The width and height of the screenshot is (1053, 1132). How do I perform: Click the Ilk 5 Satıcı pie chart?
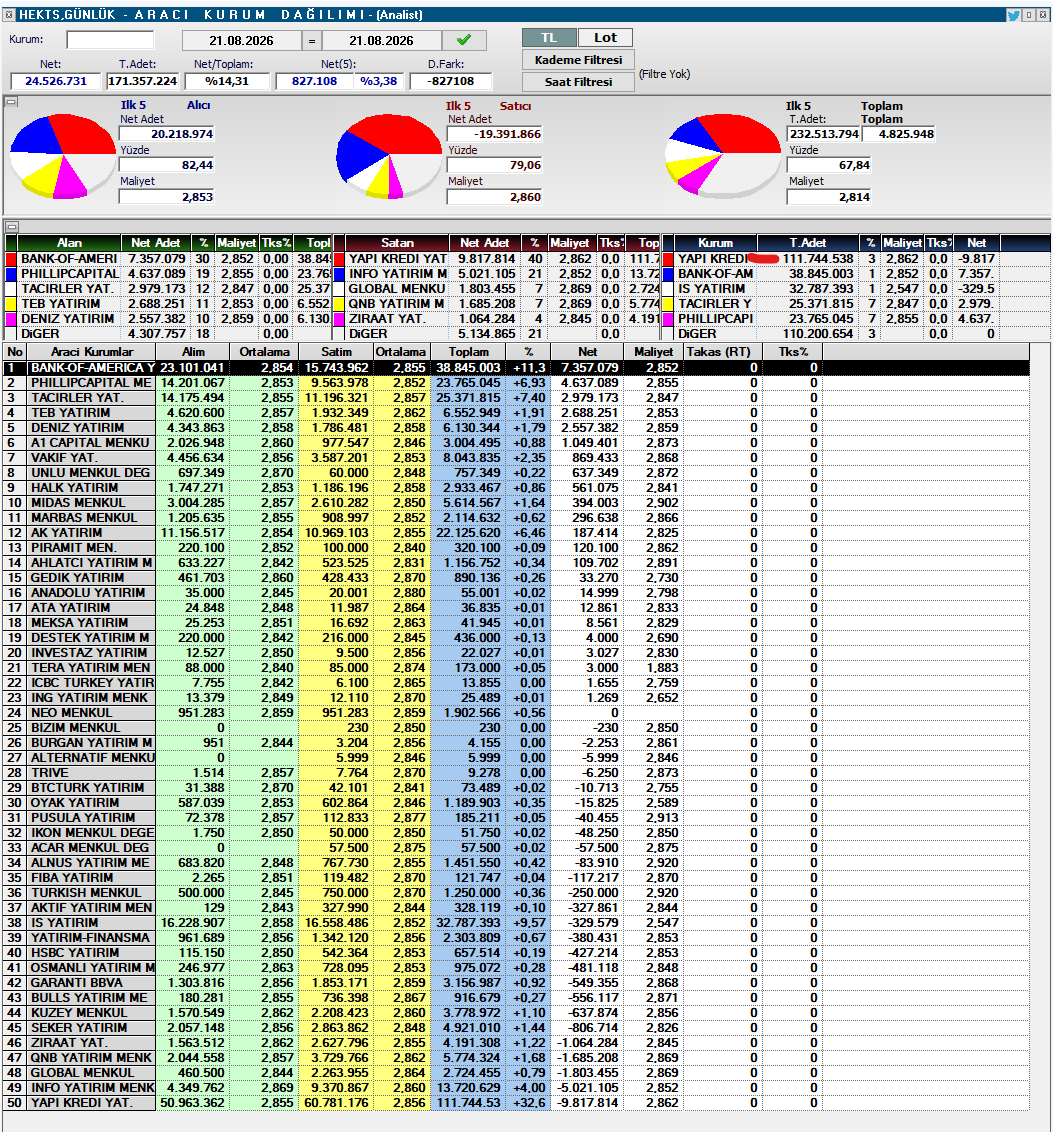click(389, 154)
